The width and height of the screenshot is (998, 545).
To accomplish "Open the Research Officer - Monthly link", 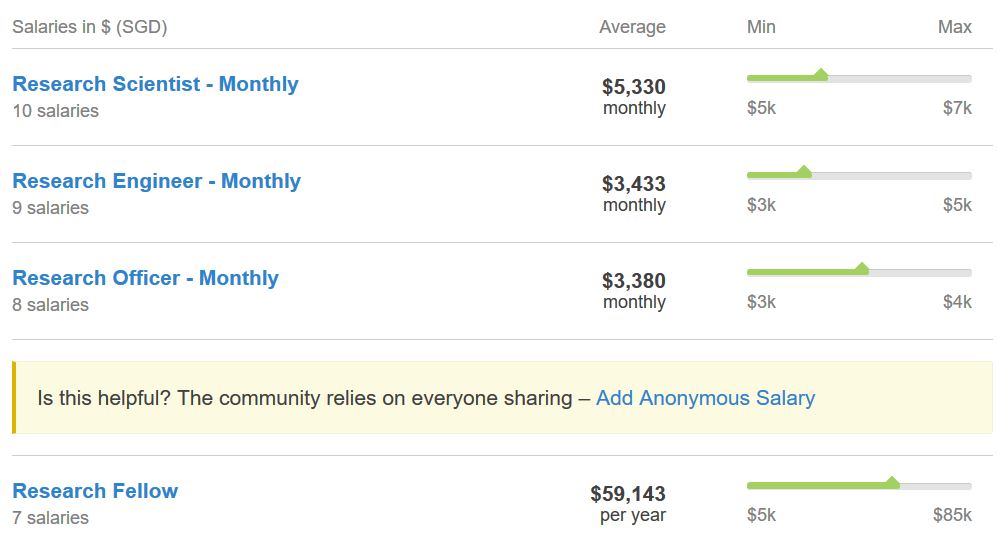I will pyautogui.click(x=145, y=278).
